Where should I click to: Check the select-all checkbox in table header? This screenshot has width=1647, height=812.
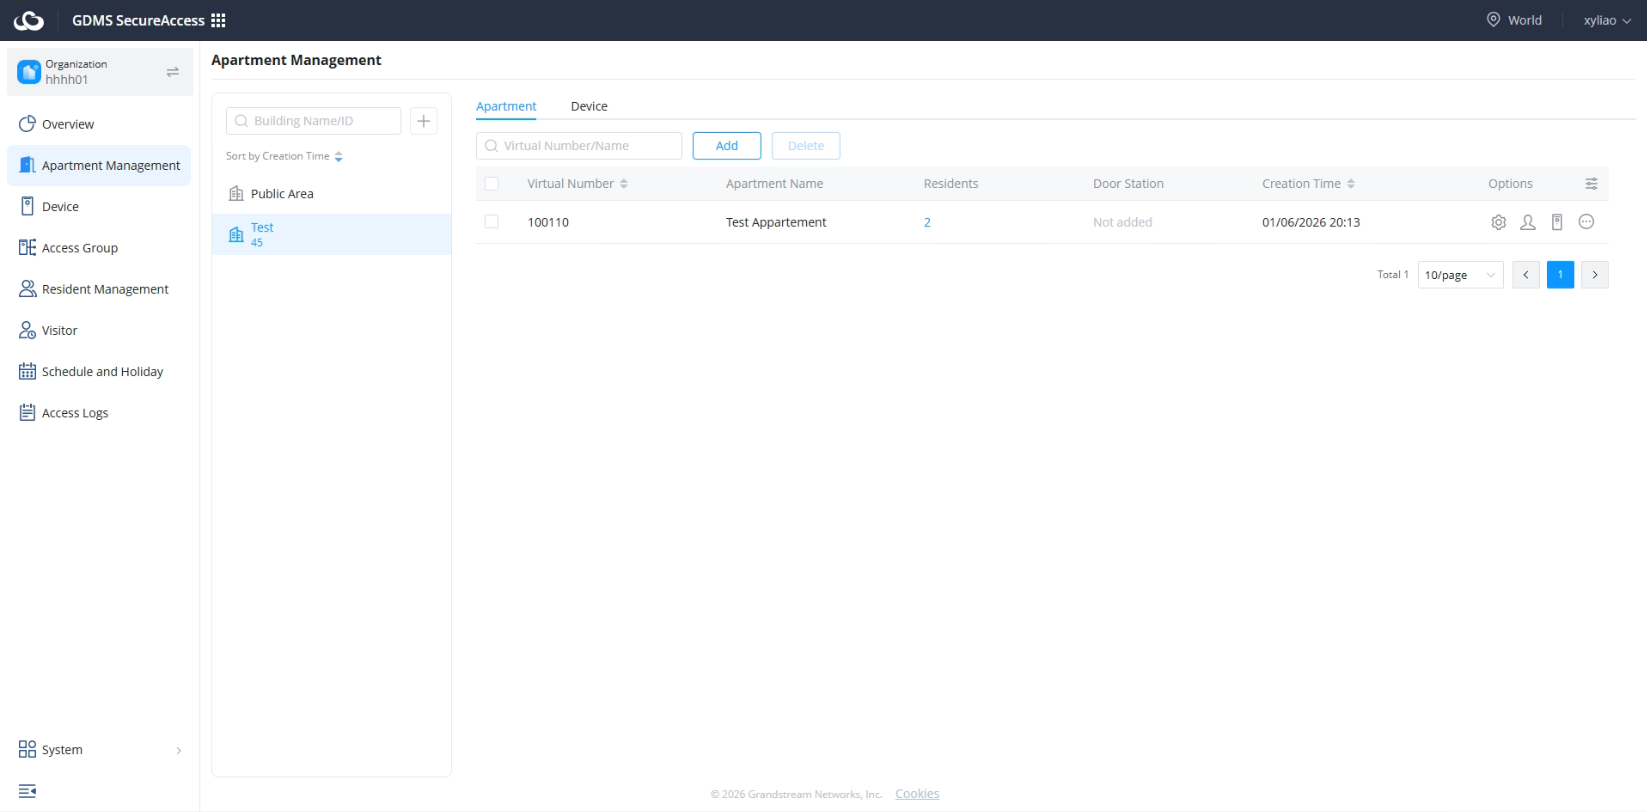point(491,184)
